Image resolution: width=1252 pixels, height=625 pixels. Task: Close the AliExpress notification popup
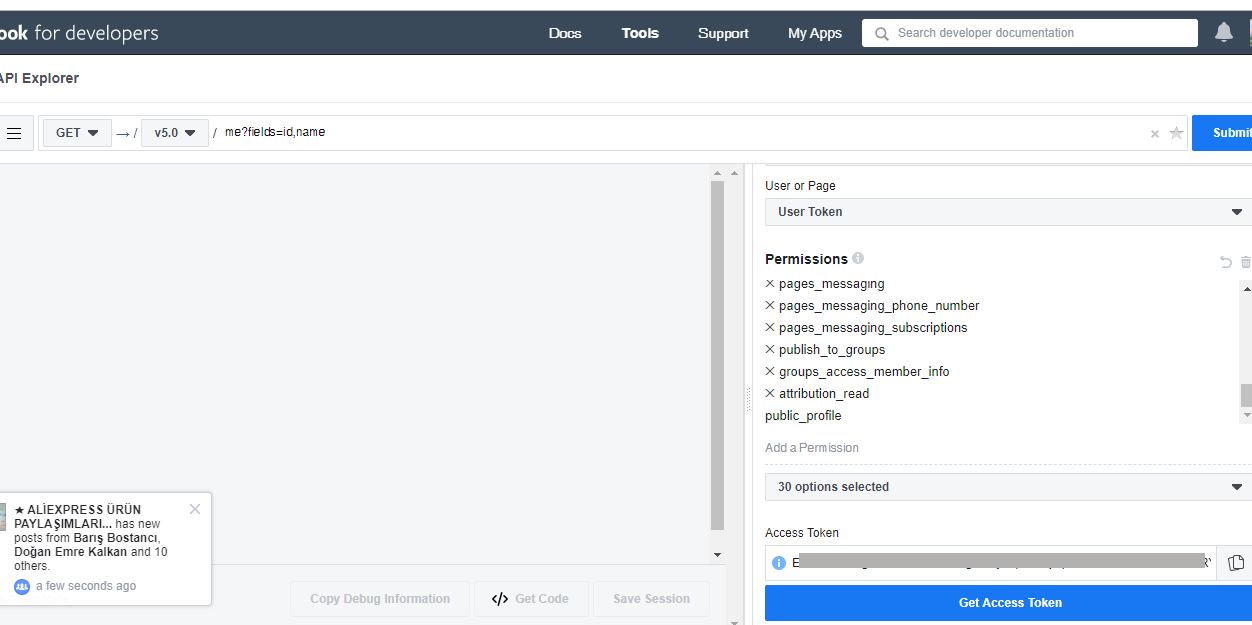click(x=195, y=509)
